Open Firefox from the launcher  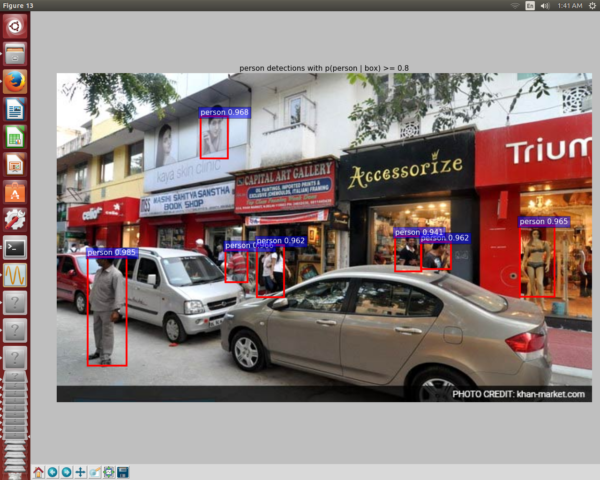point(15,81)
